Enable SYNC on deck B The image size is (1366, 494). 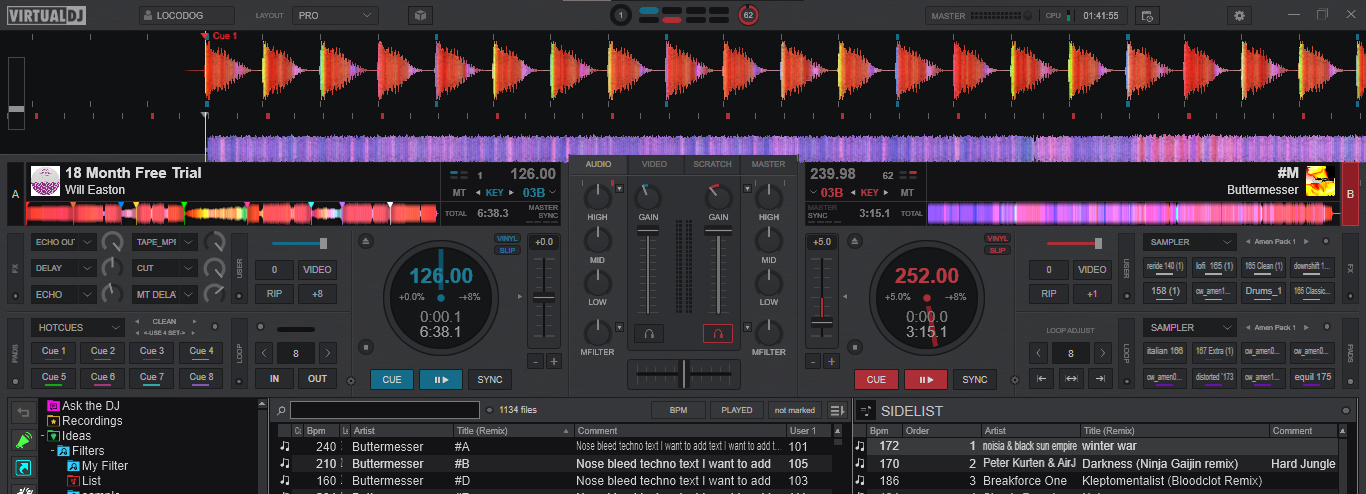[974, 379]
